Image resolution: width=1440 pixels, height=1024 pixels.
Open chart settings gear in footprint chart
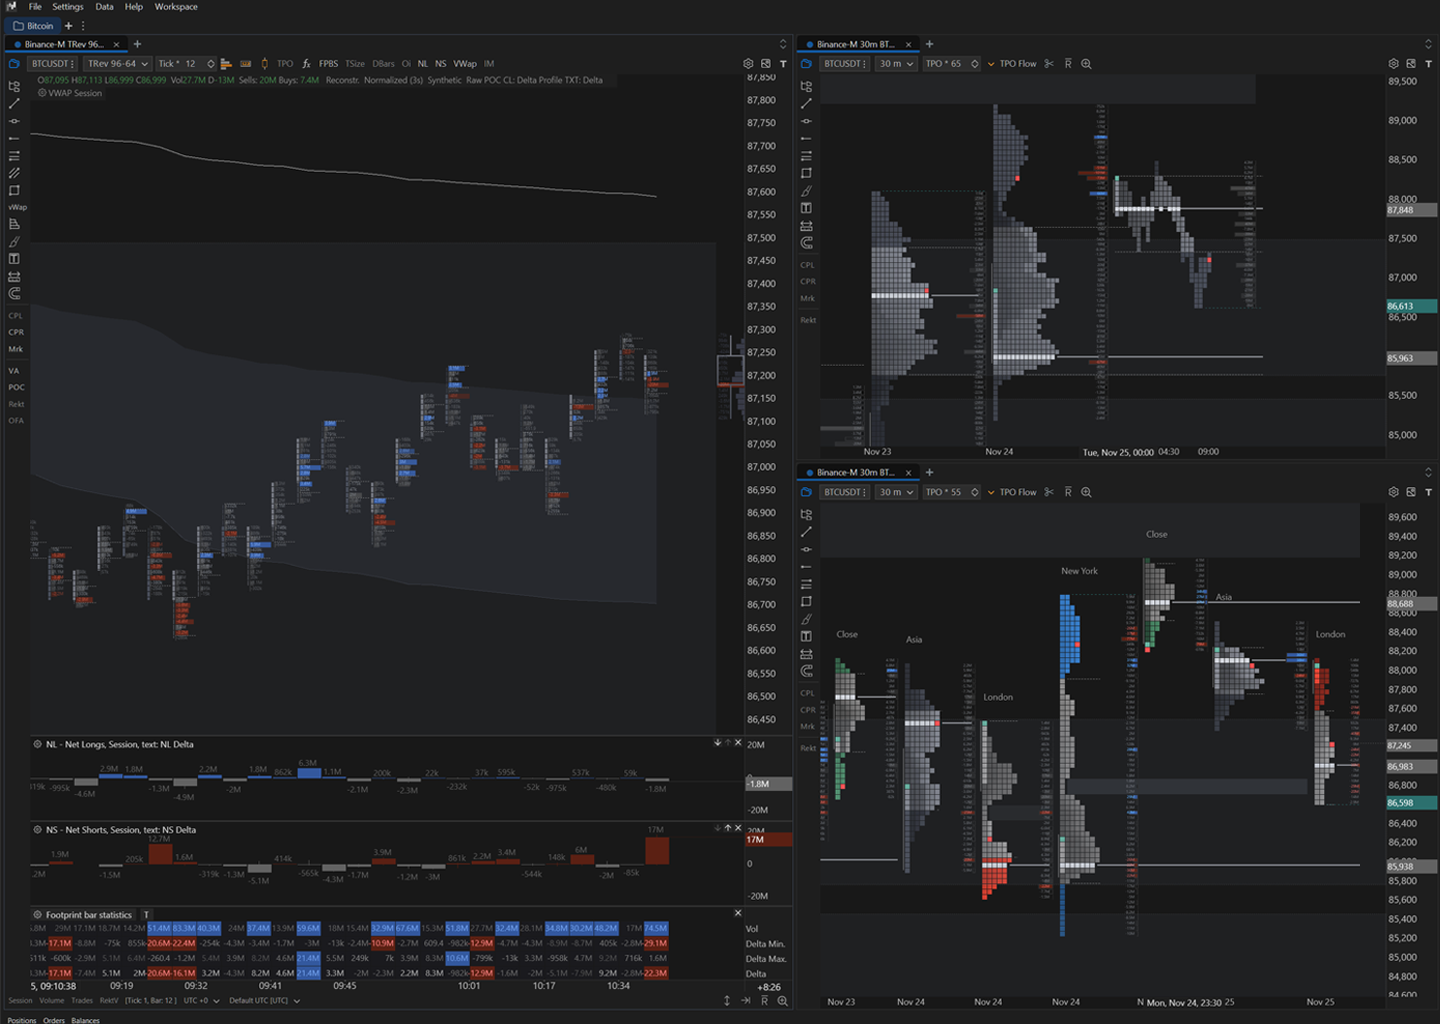[748, 64]
